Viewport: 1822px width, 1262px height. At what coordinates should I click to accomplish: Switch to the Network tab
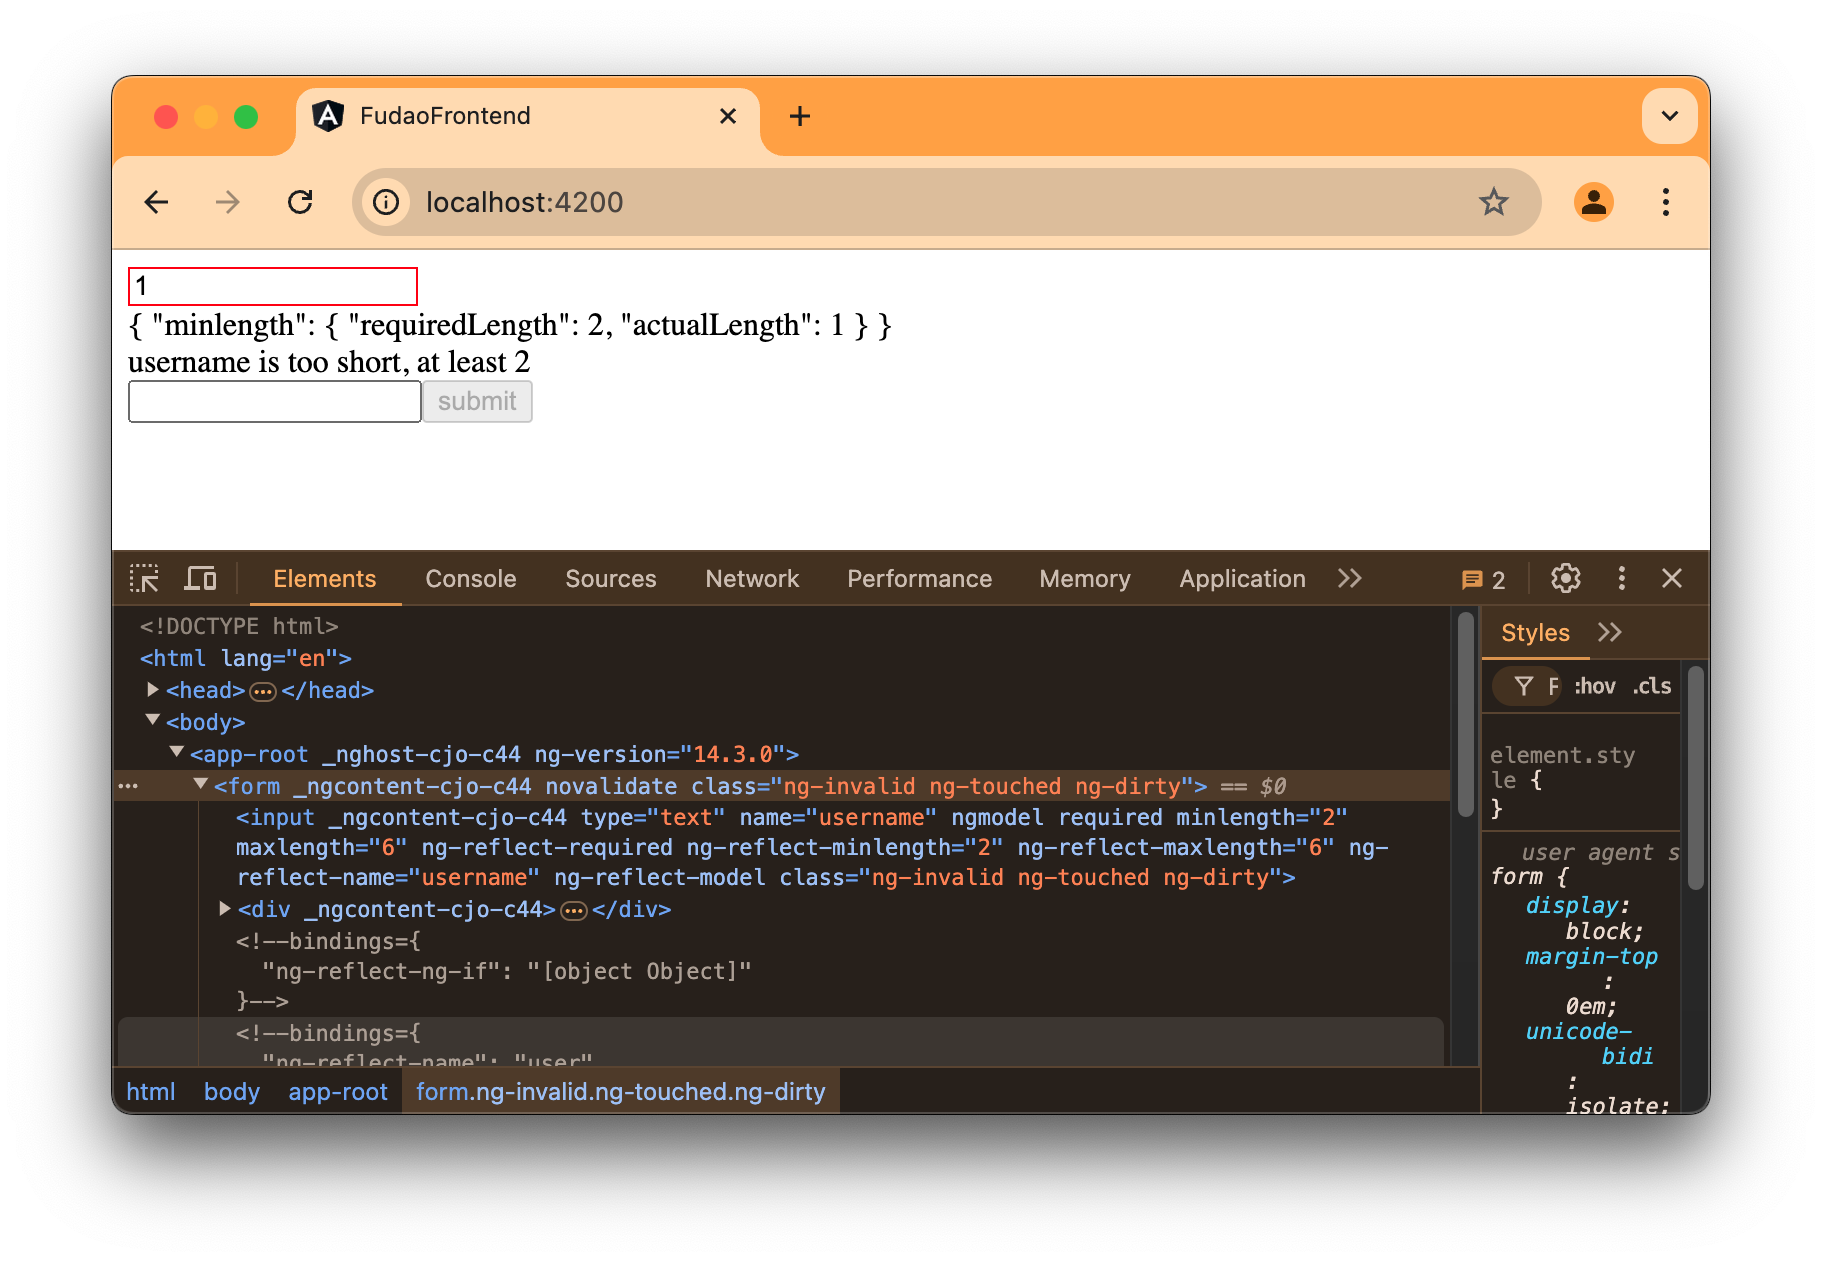pyautogui.click(x=751, y=578)
